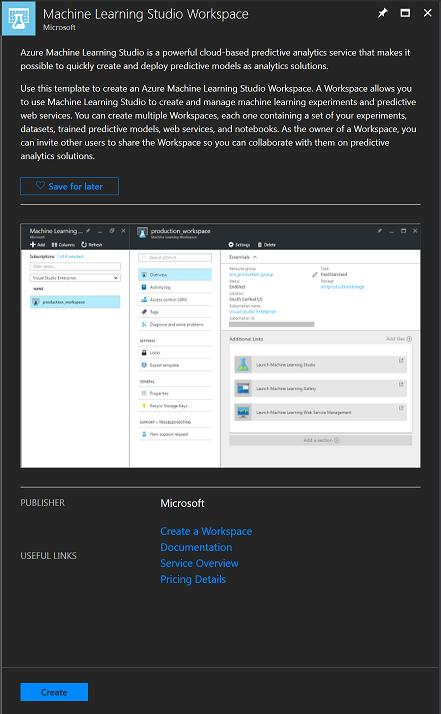Pin the Machine Learning Studio Workspace blade

click(382, 13)
